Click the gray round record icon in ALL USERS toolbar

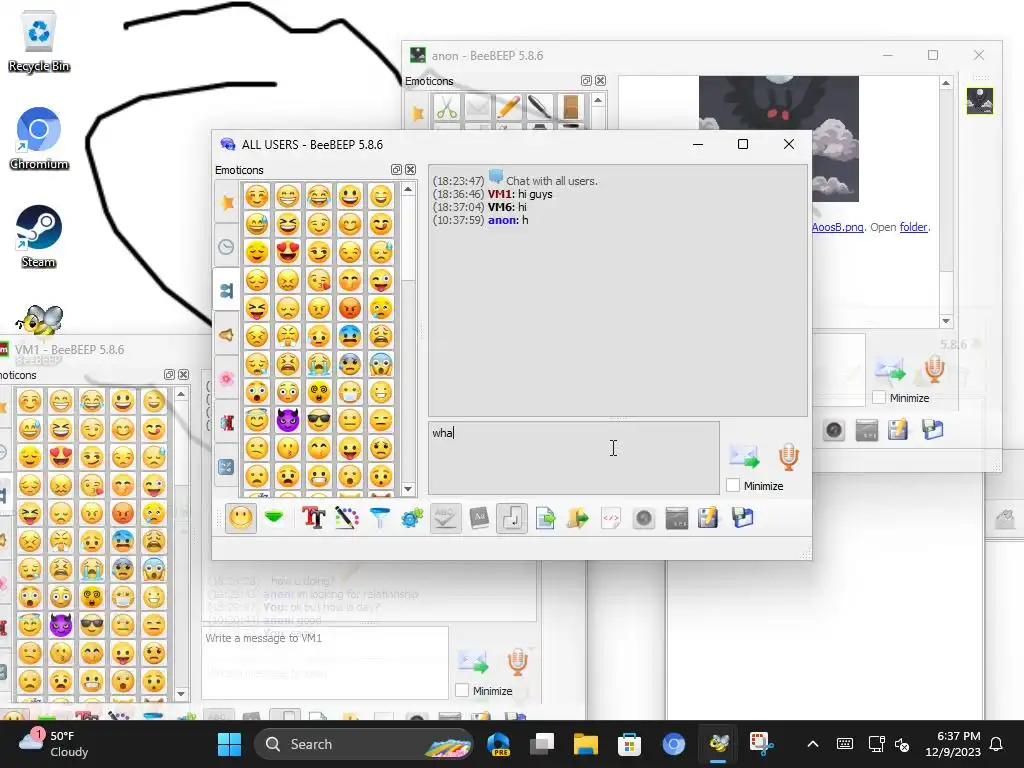point(644,518)
